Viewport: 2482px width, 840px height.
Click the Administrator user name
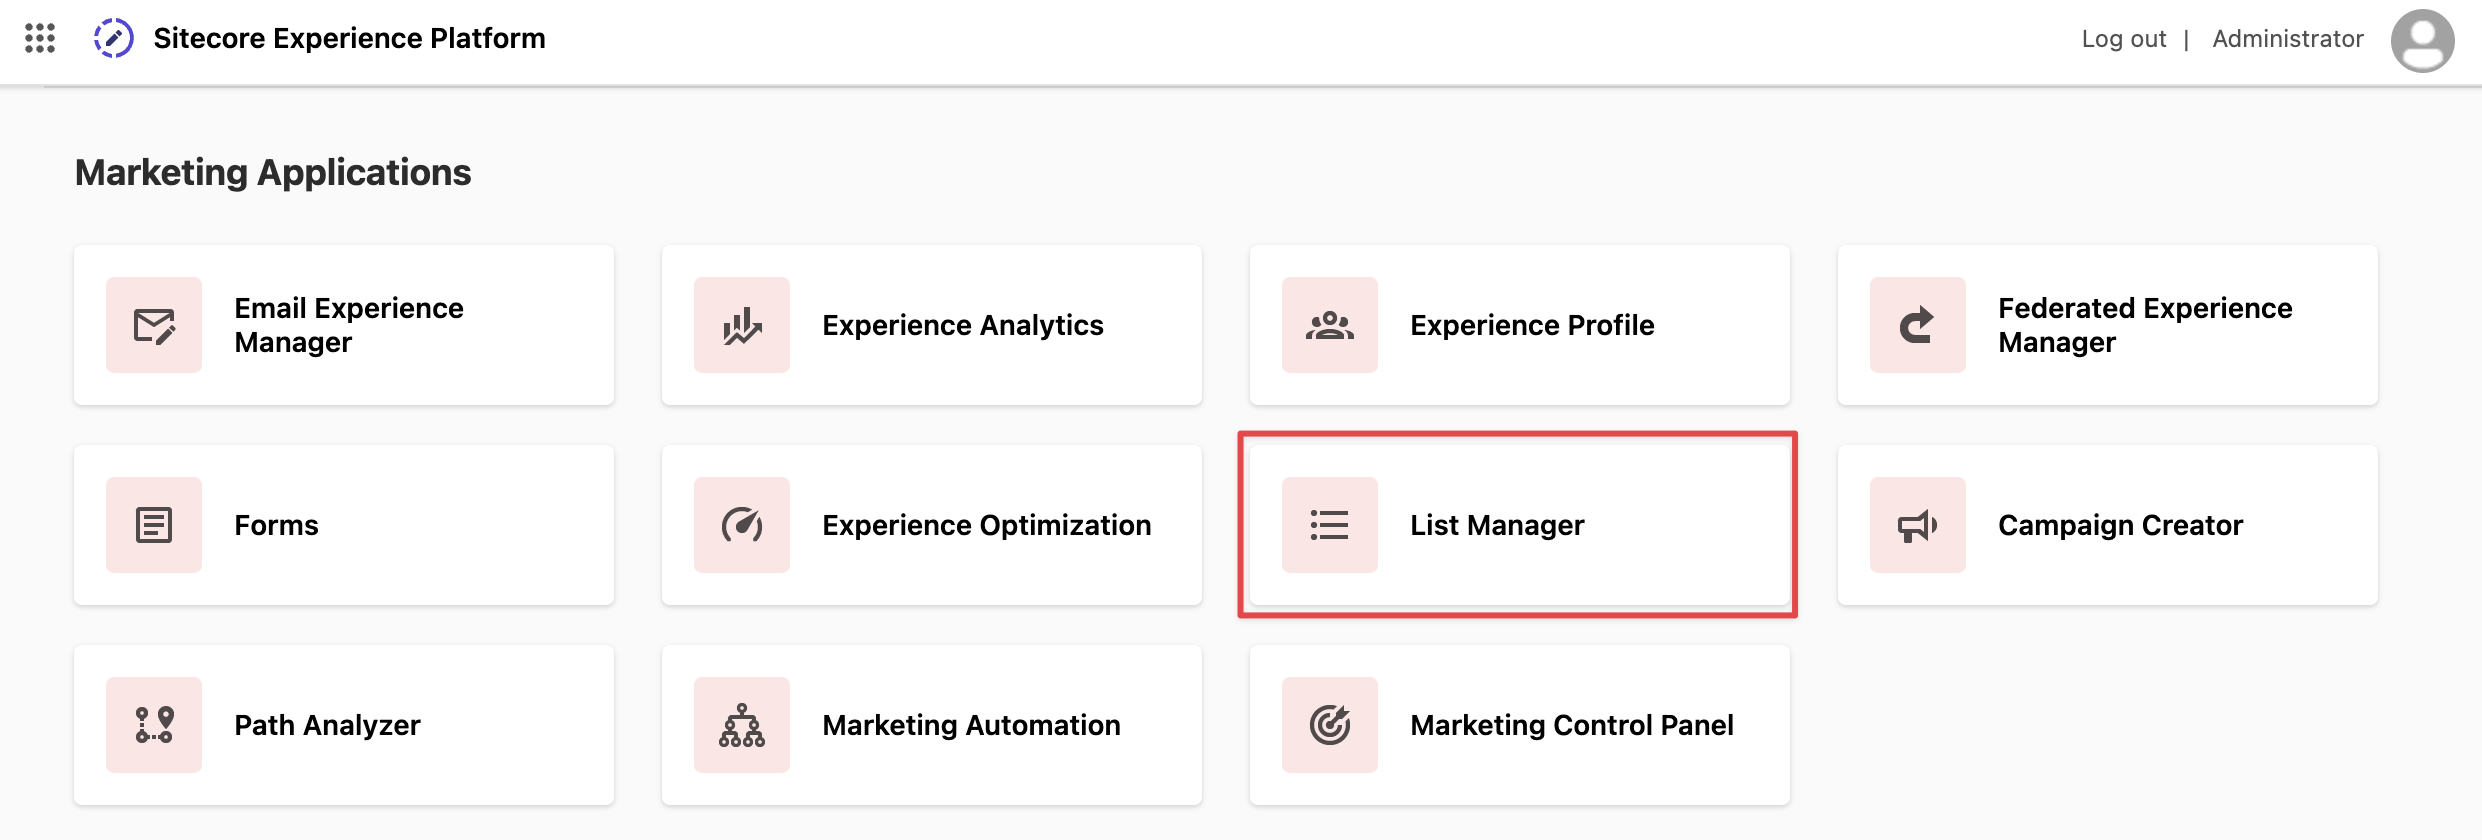(2288, 39)
